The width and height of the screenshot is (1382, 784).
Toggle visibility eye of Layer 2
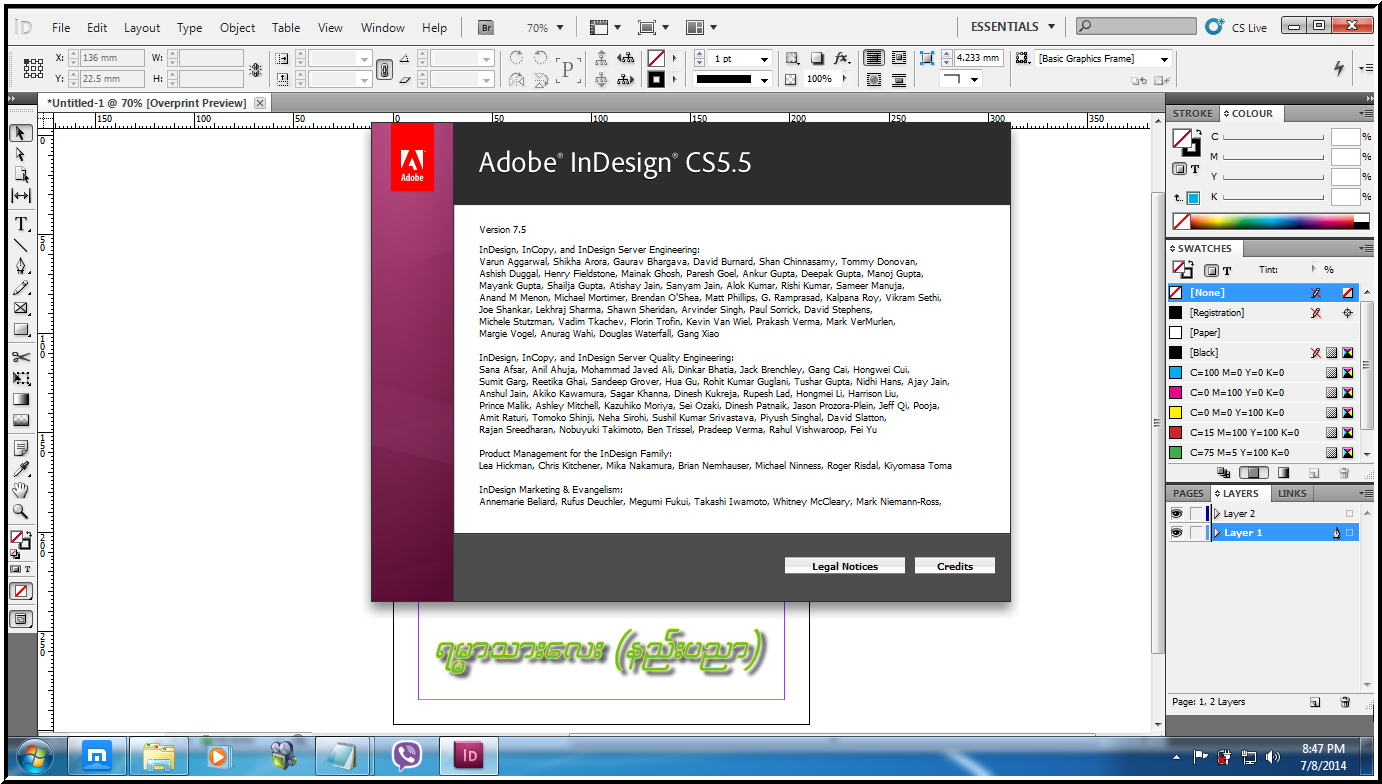[1177, 513]
